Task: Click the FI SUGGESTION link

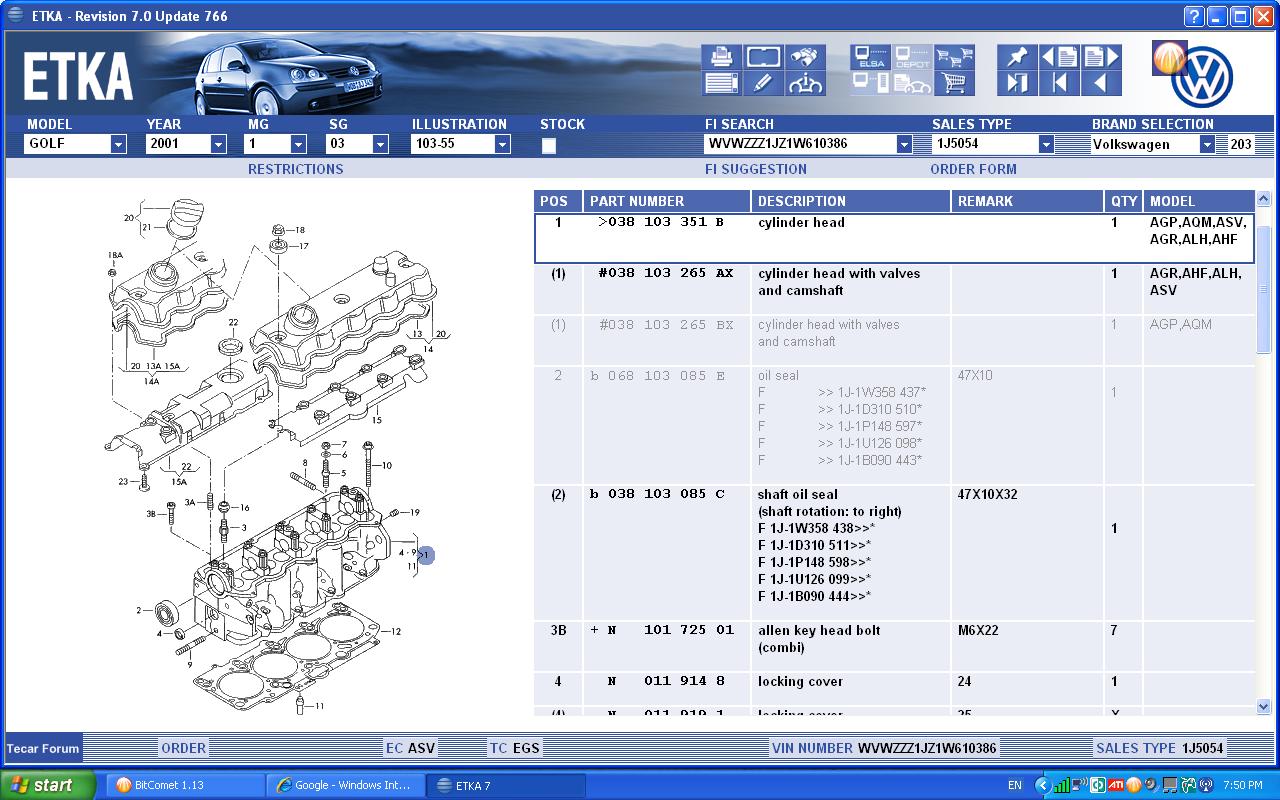Action: tap(756, 169)
